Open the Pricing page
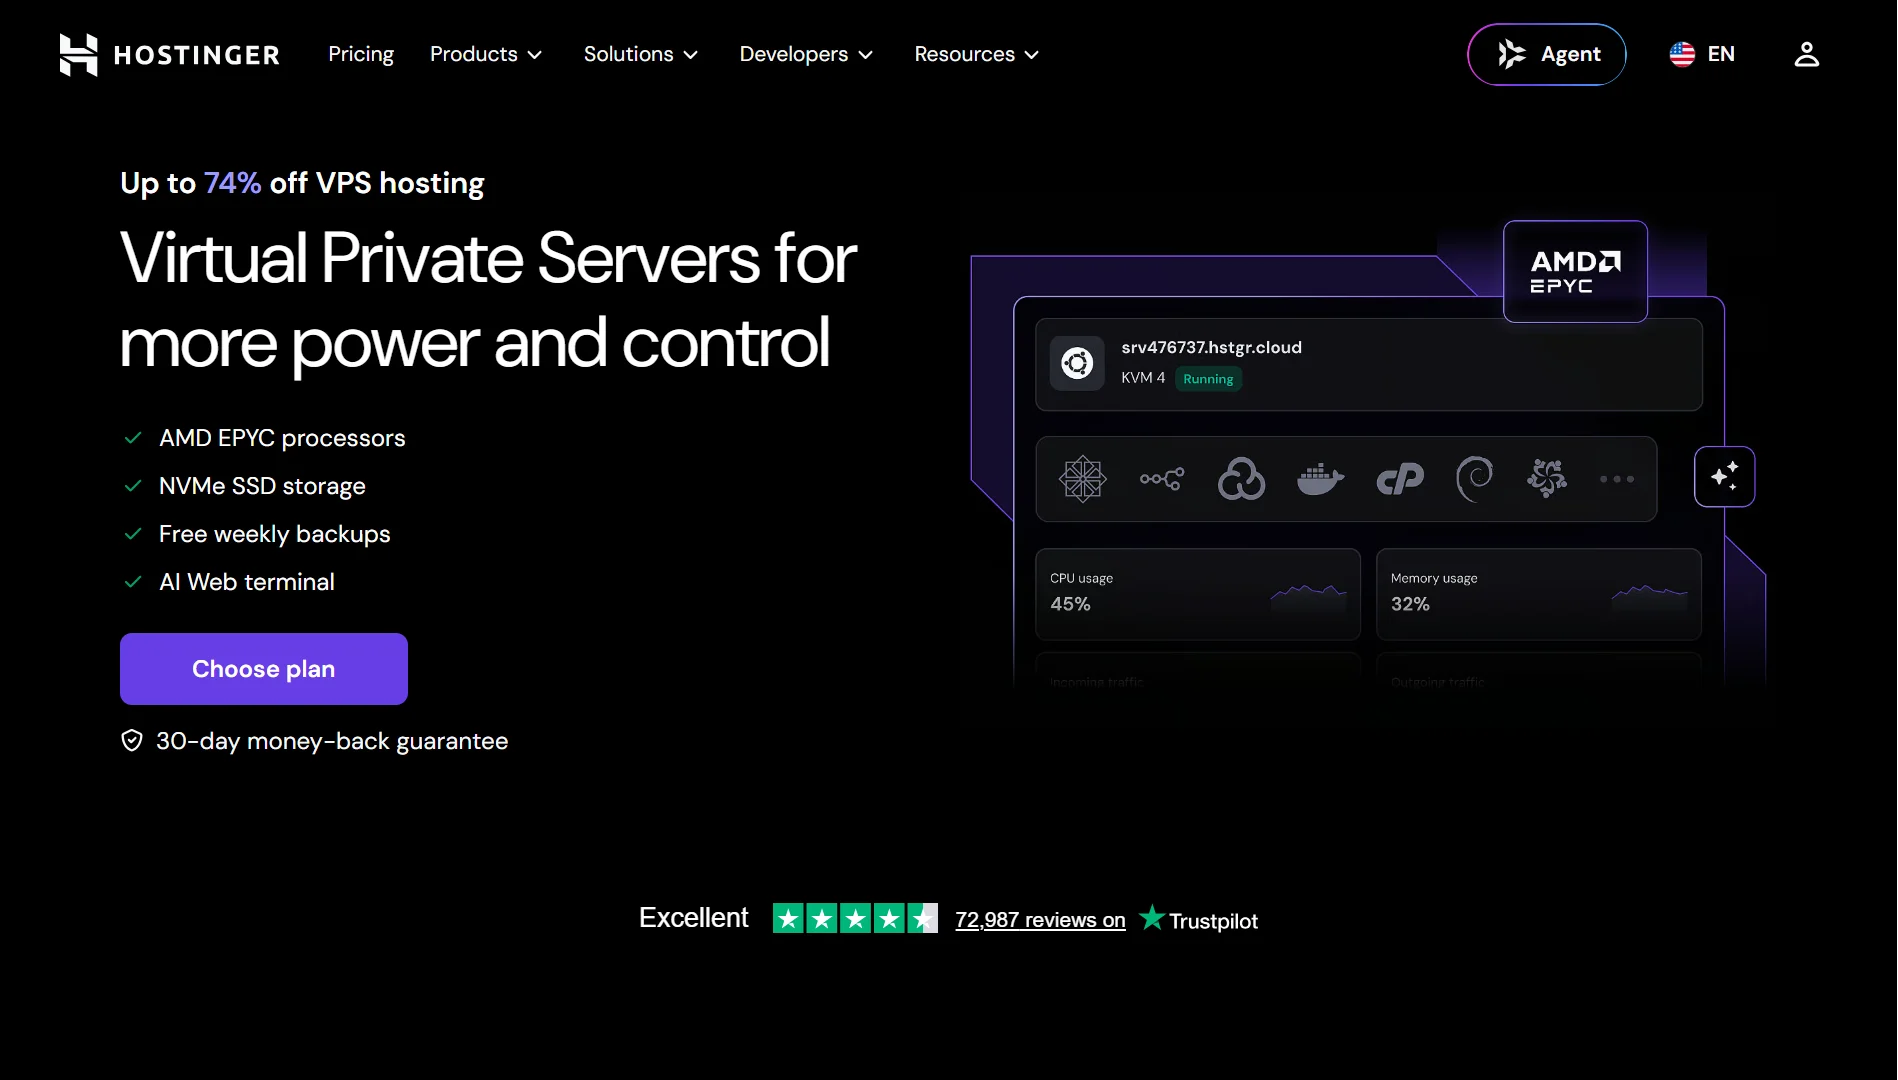The width and height of the screenshot is (1898, 1080). 361,54
